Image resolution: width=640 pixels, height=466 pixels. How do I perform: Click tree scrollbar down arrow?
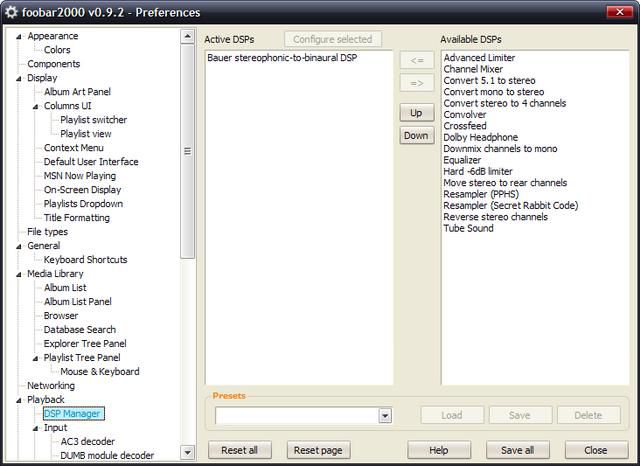click(187, 453)
